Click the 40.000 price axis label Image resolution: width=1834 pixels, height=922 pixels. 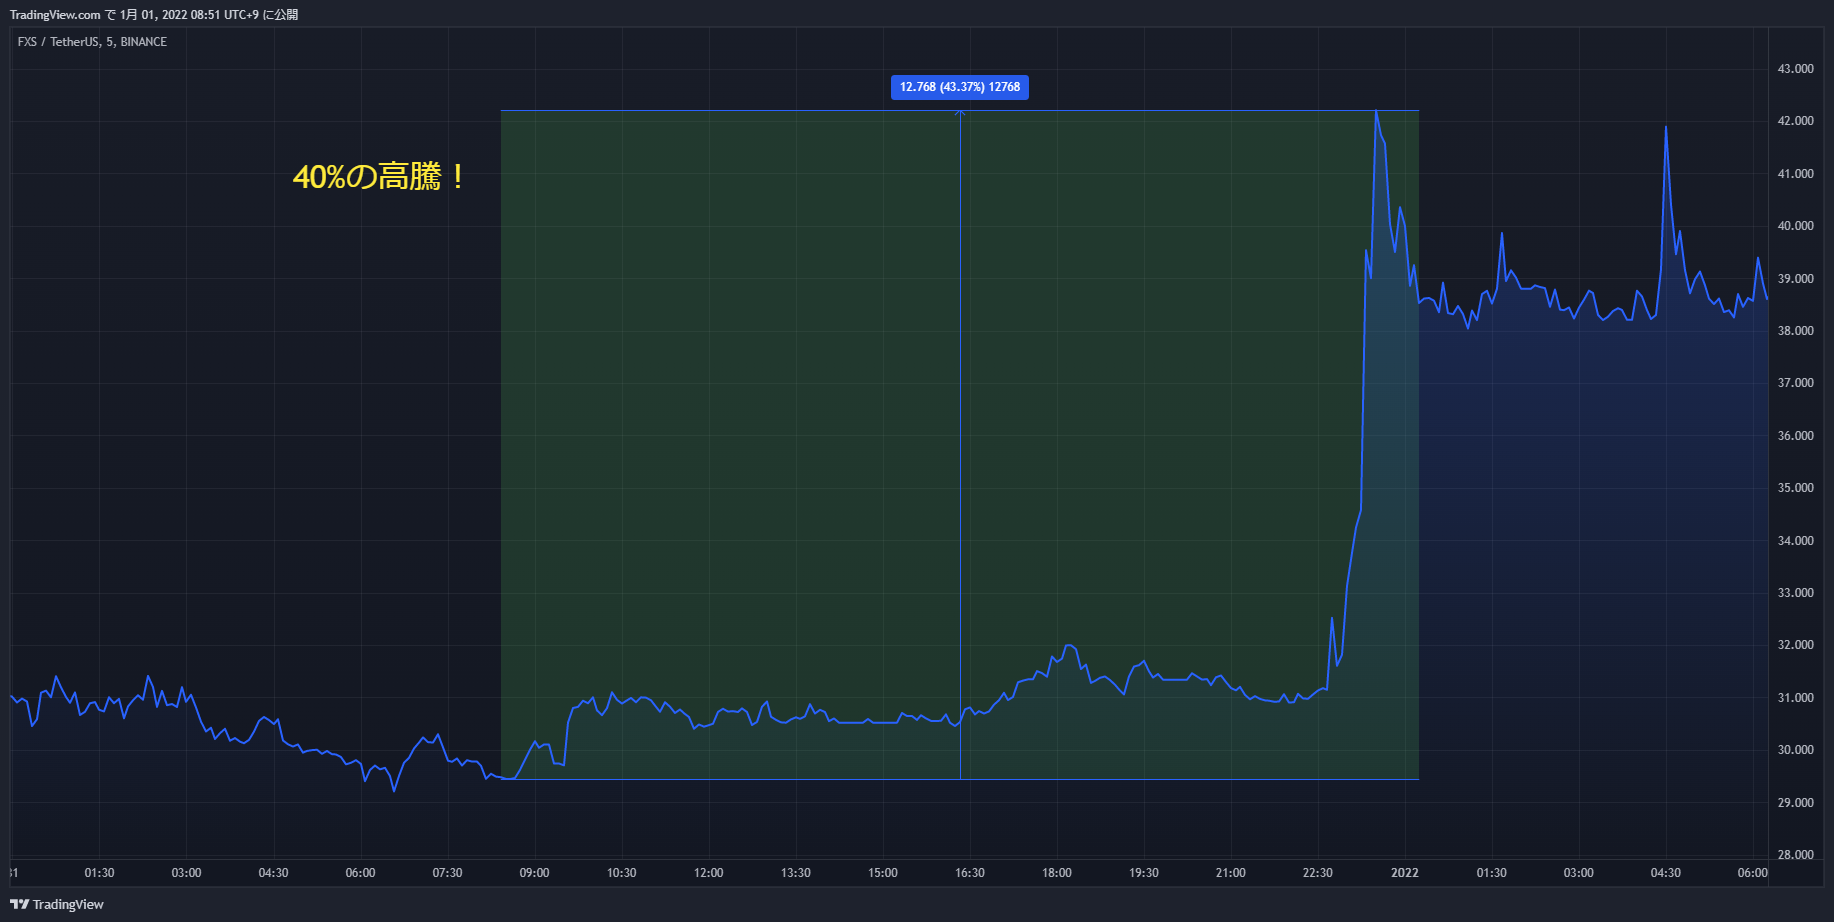1795,226
